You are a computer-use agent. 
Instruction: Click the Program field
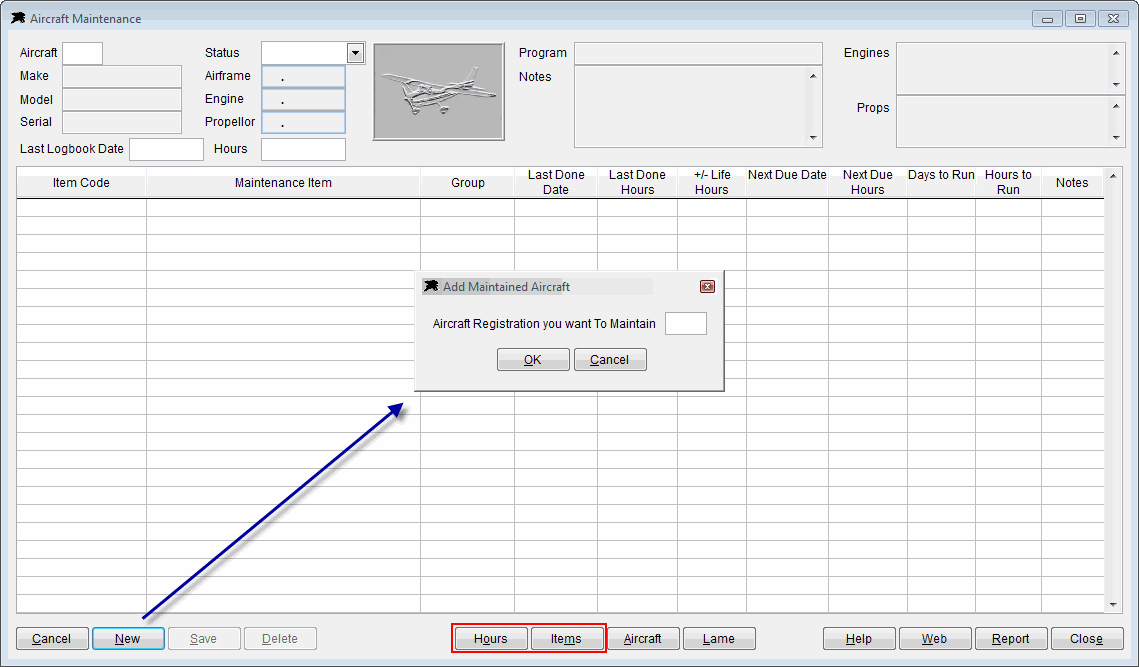click(698, 53)
